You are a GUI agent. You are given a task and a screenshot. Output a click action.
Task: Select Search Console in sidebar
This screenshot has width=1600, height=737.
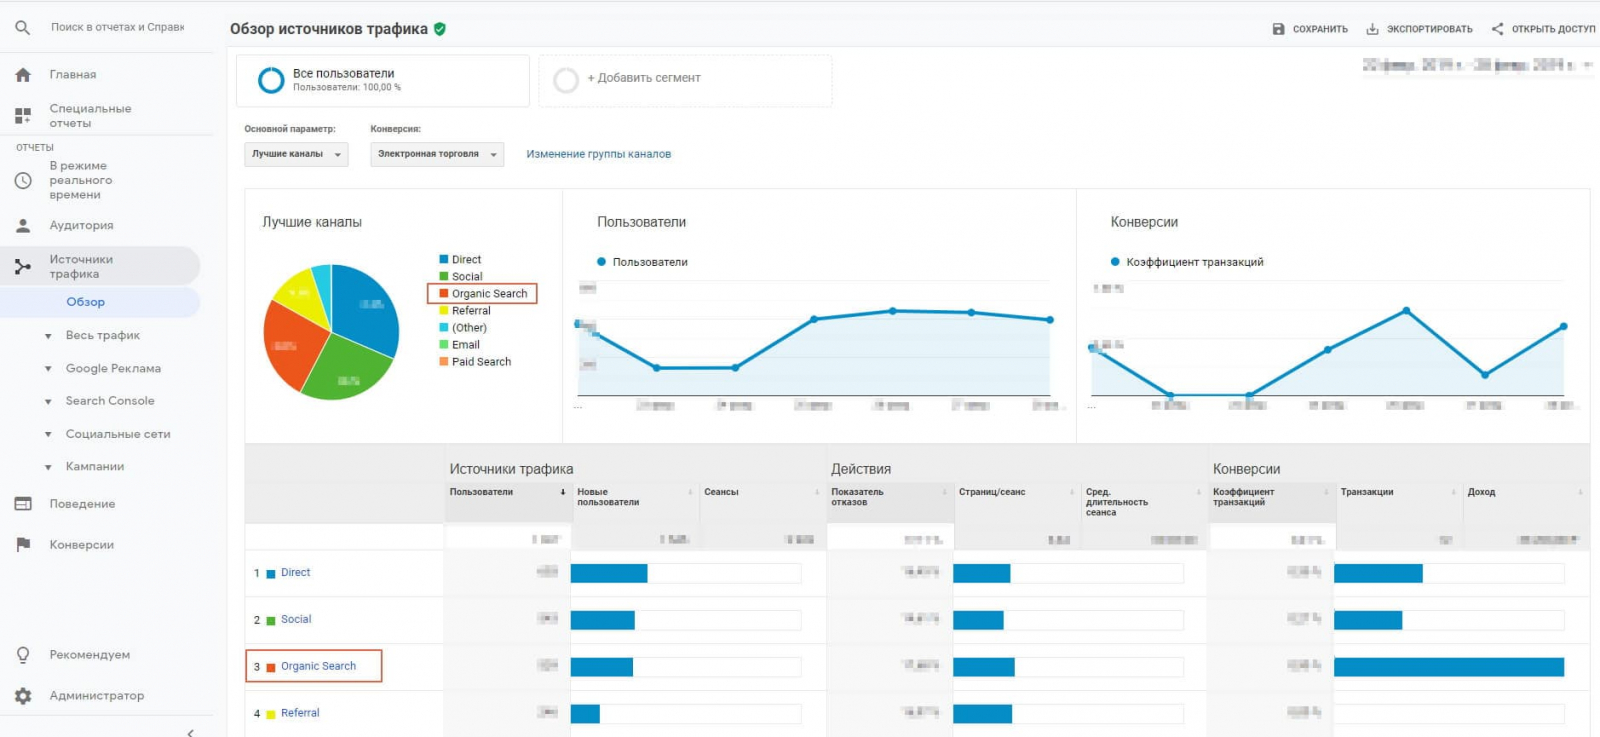point(110,401)
